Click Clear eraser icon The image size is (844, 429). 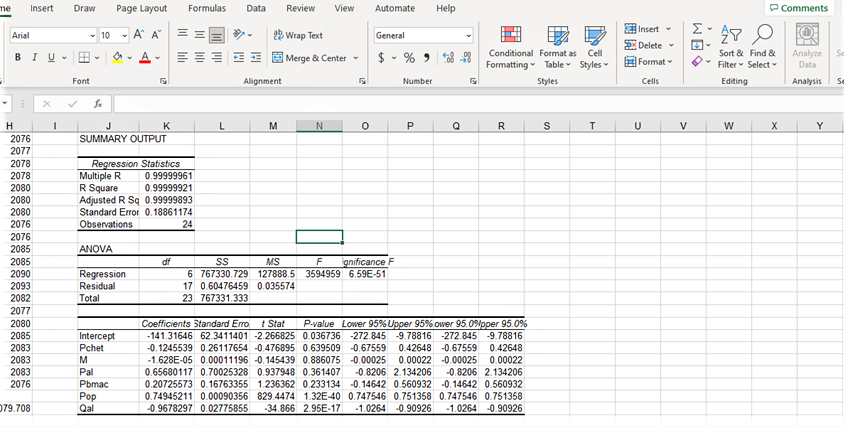pyautogui.click(x=696, y=61)
